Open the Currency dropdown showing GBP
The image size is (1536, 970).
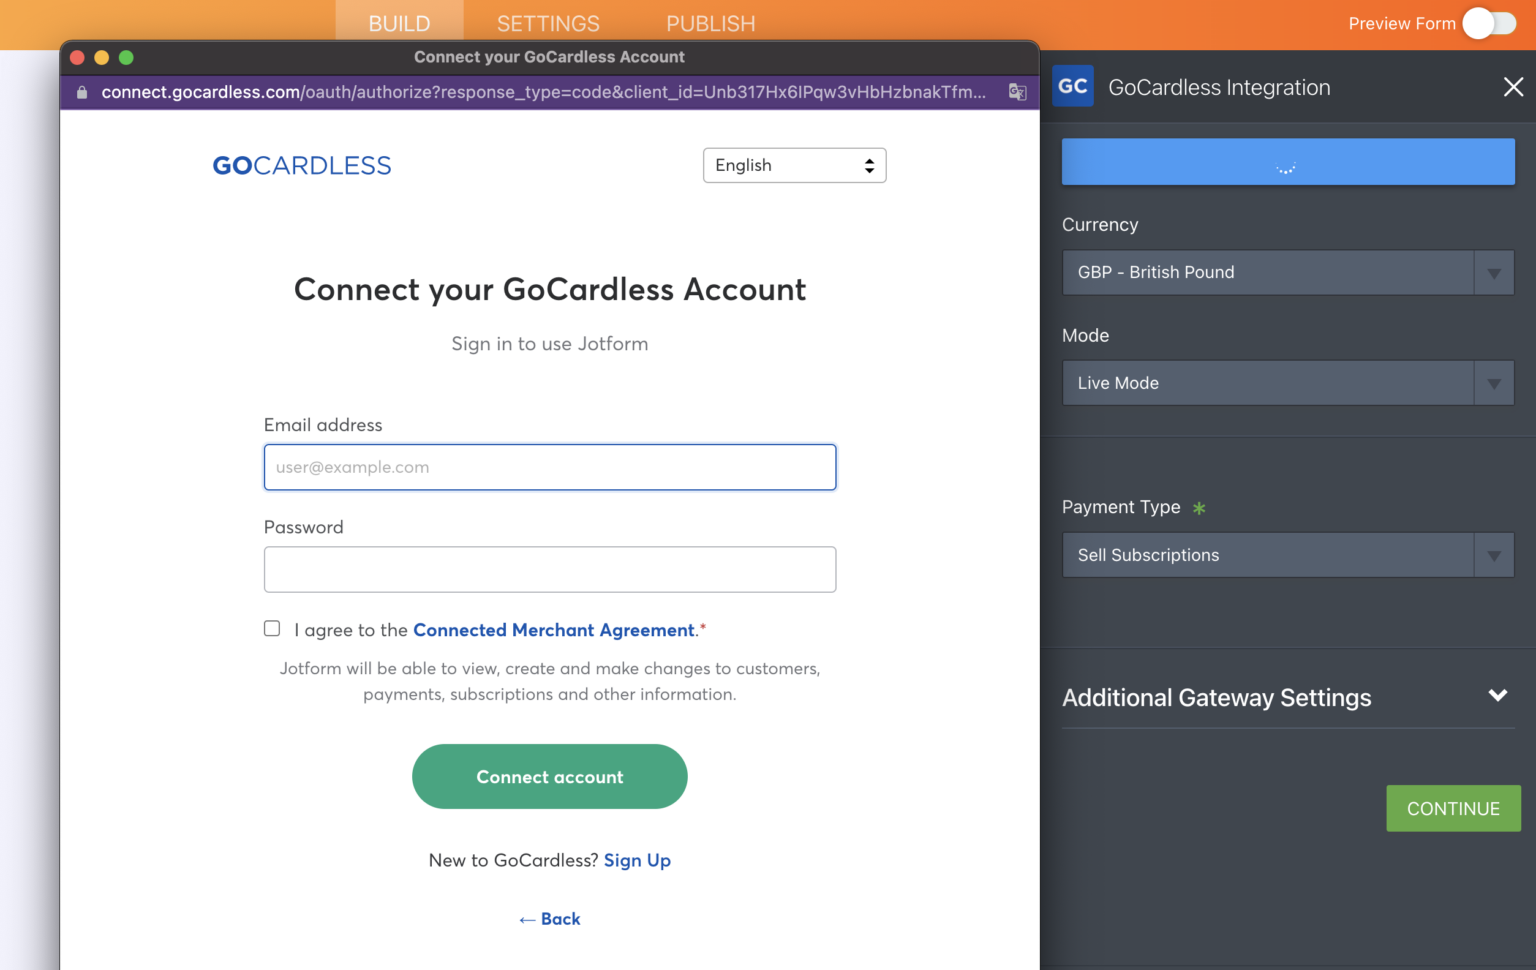pos(1287,272)
